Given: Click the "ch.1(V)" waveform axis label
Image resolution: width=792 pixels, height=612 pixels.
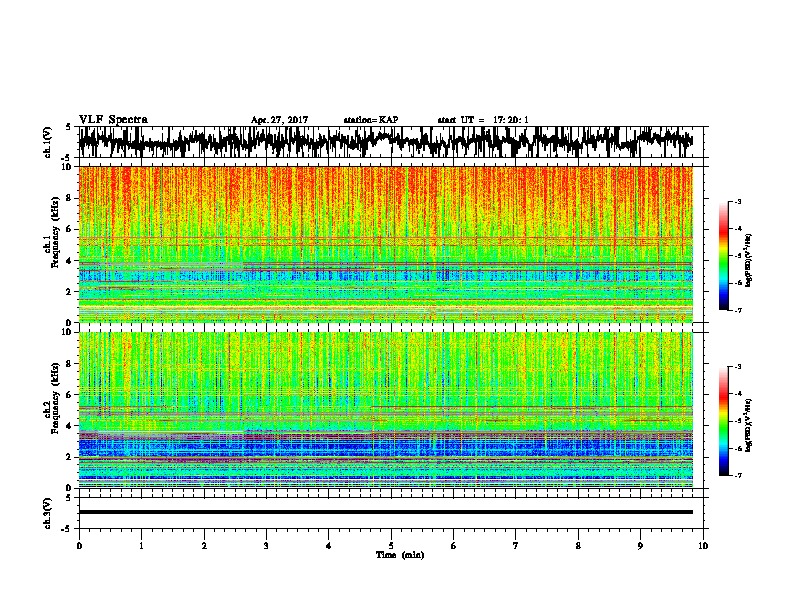Looking at the screenshot, I should point(48,142).
